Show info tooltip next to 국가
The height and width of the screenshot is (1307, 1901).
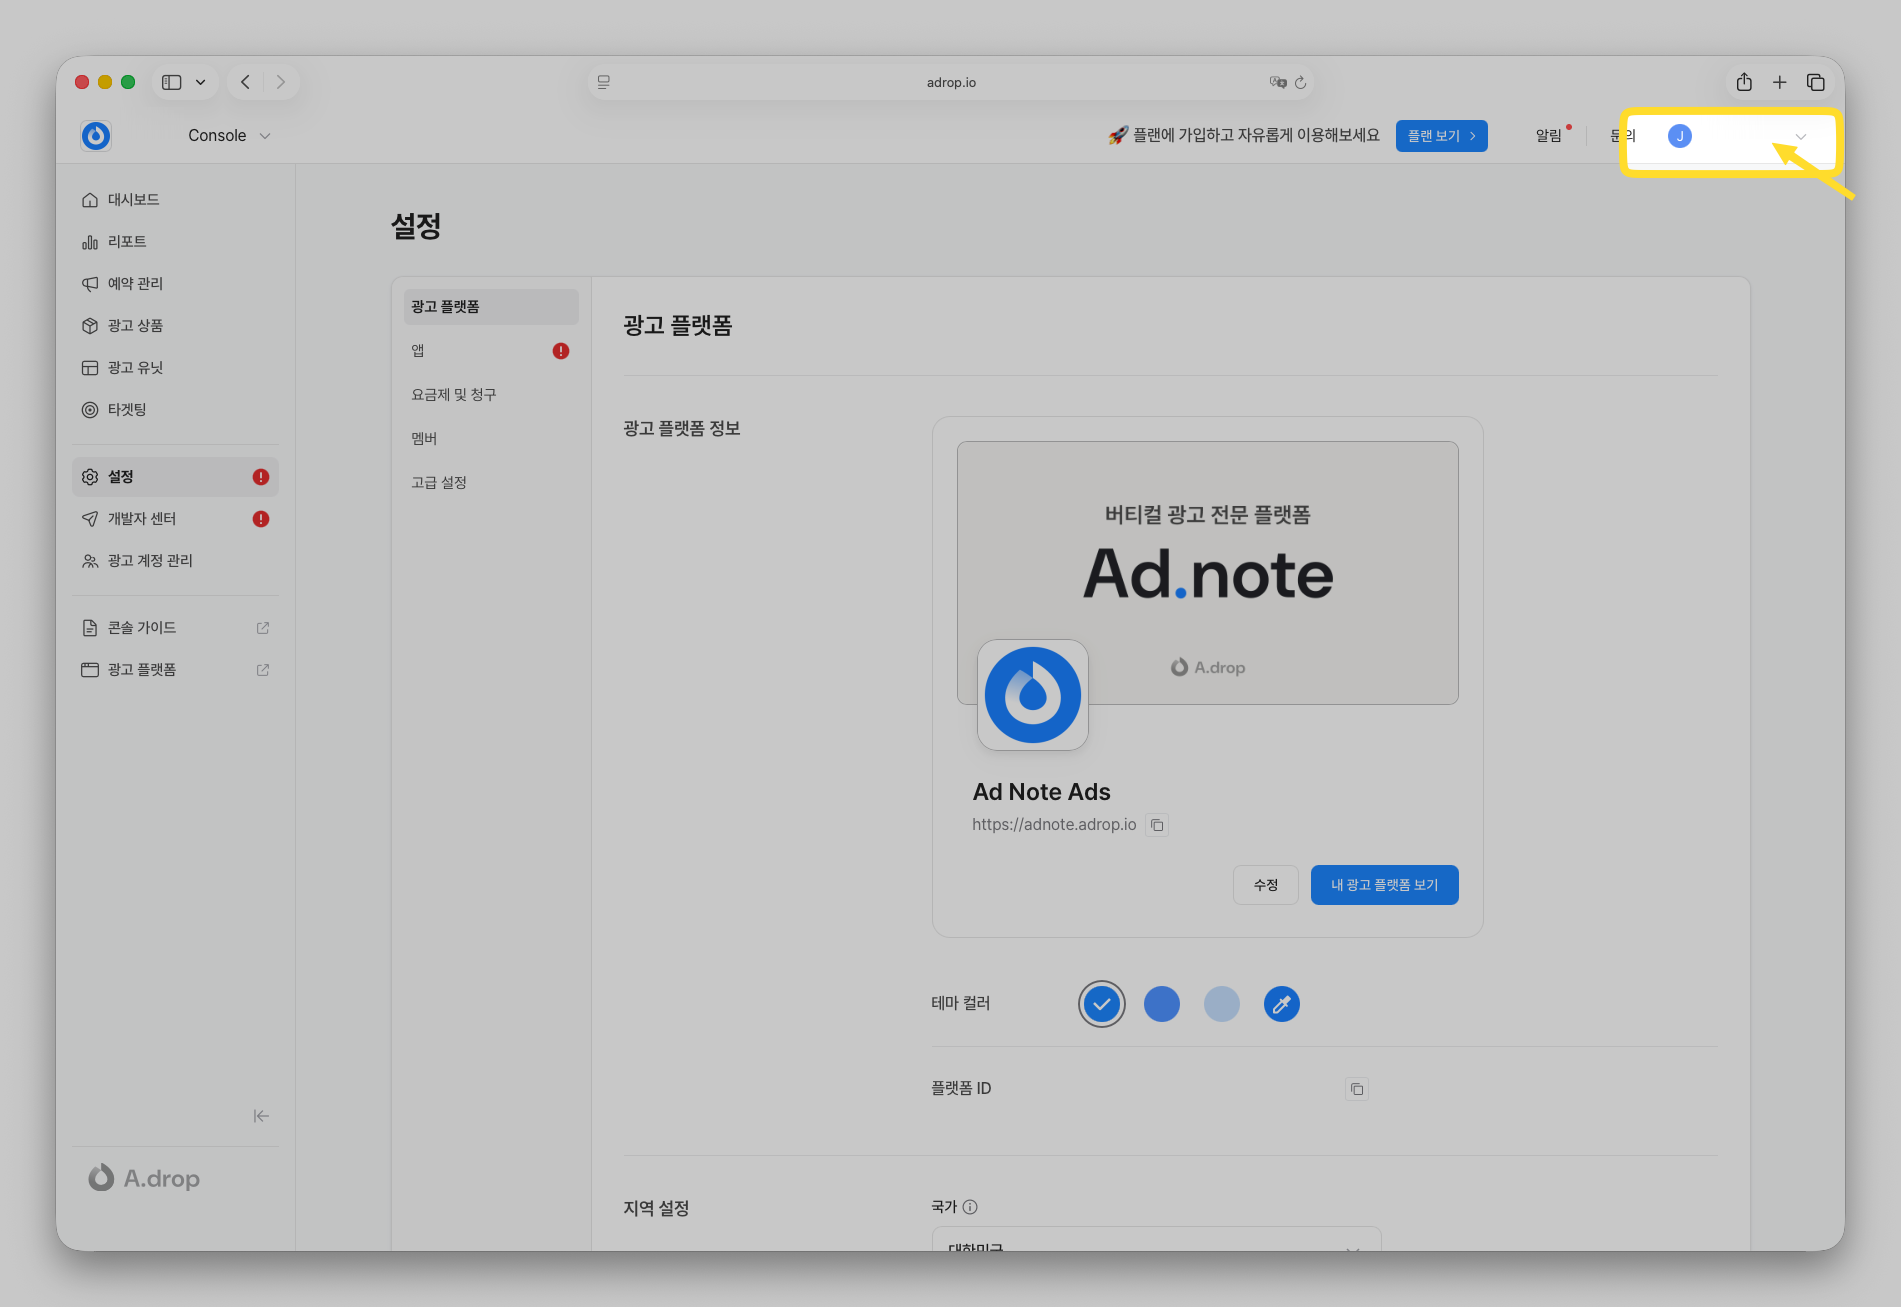(x=970, y=1207)
